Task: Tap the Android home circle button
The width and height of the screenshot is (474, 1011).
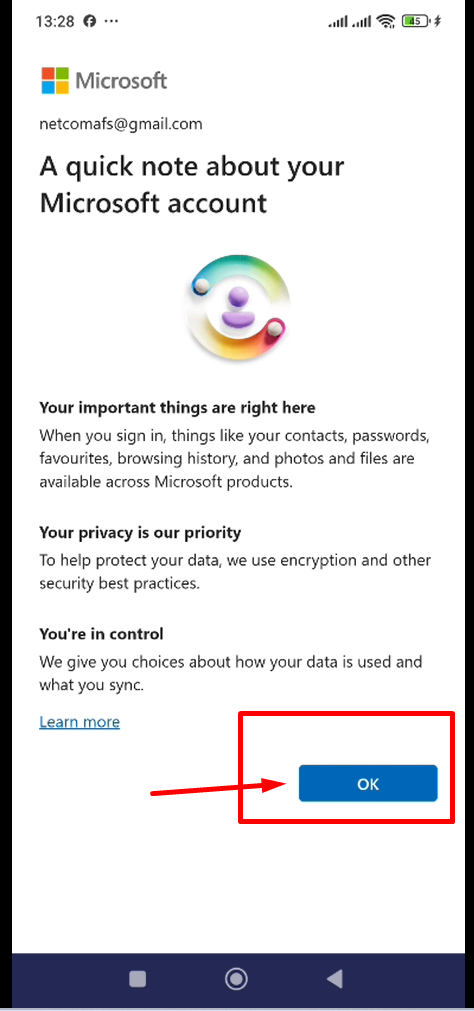Action: 236,979
